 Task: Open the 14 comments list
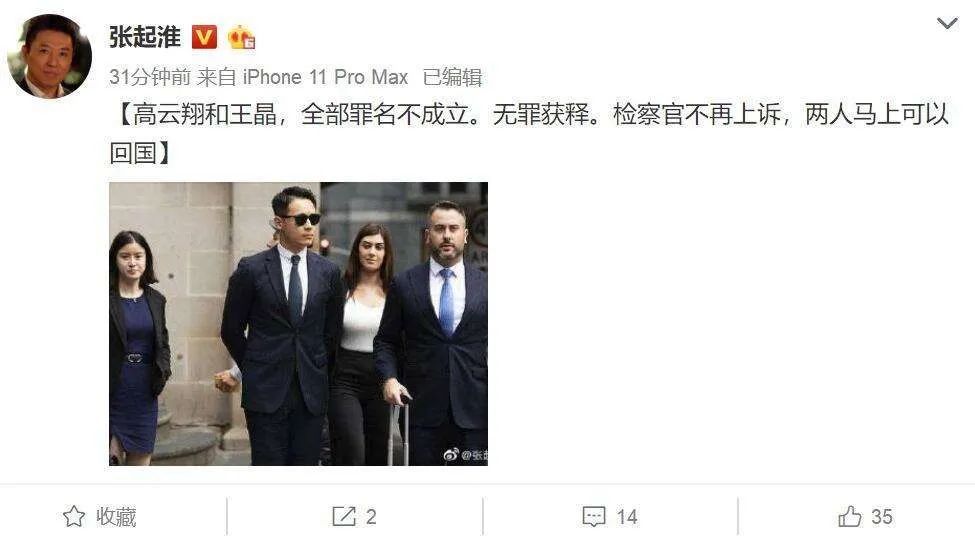[627, 516]
